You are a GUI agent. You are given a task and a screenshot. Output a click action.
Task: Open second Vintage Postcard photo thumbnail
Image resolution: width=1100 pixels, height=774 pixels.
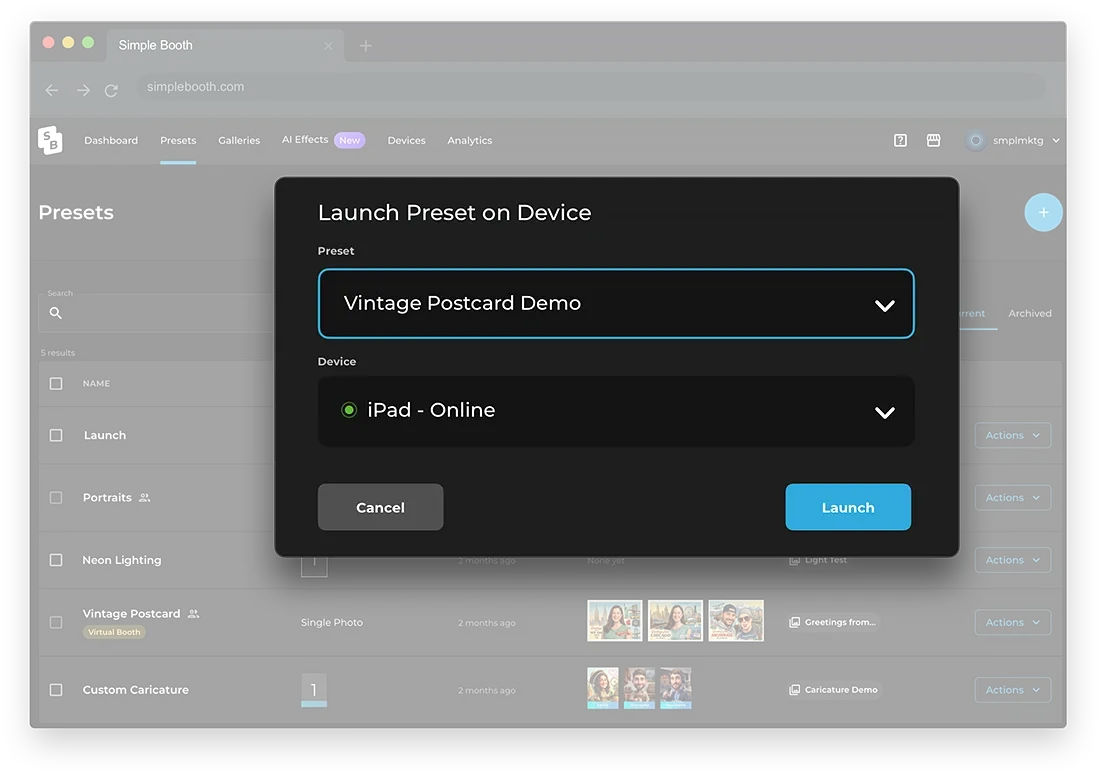pos(675,620)
